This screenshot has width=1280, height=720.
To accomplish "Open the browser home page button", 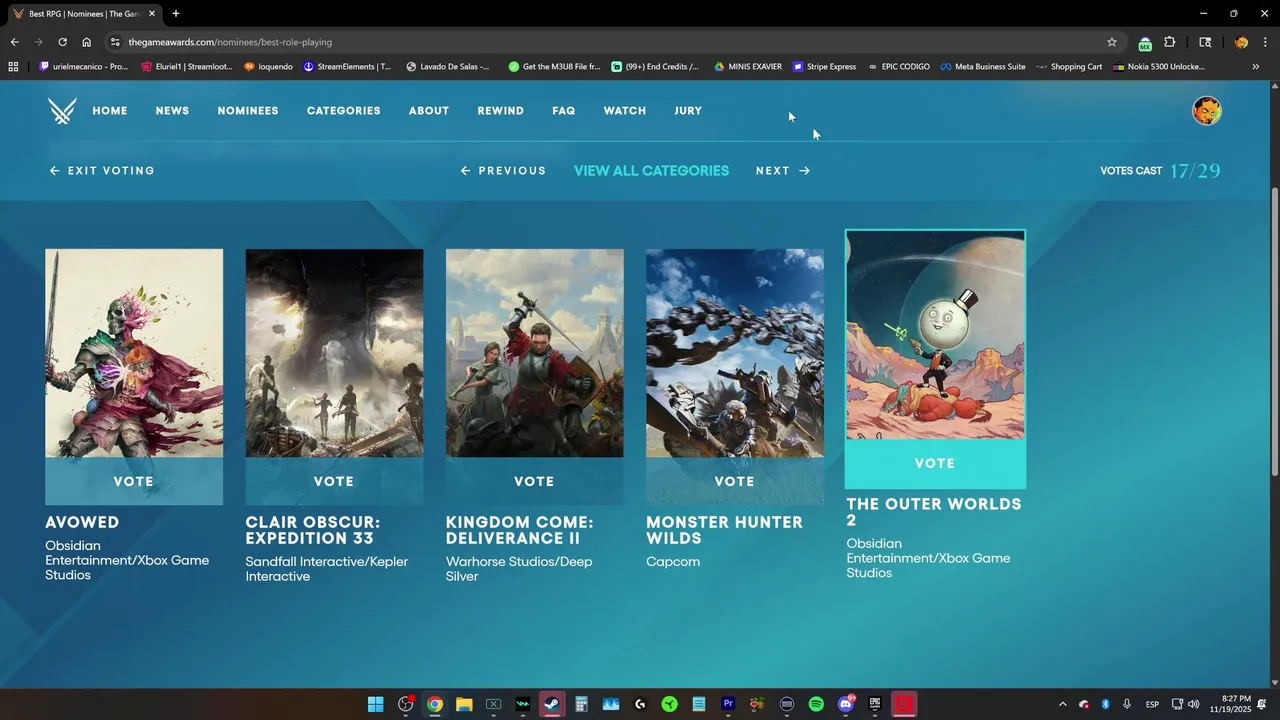I will coord(86,42).
